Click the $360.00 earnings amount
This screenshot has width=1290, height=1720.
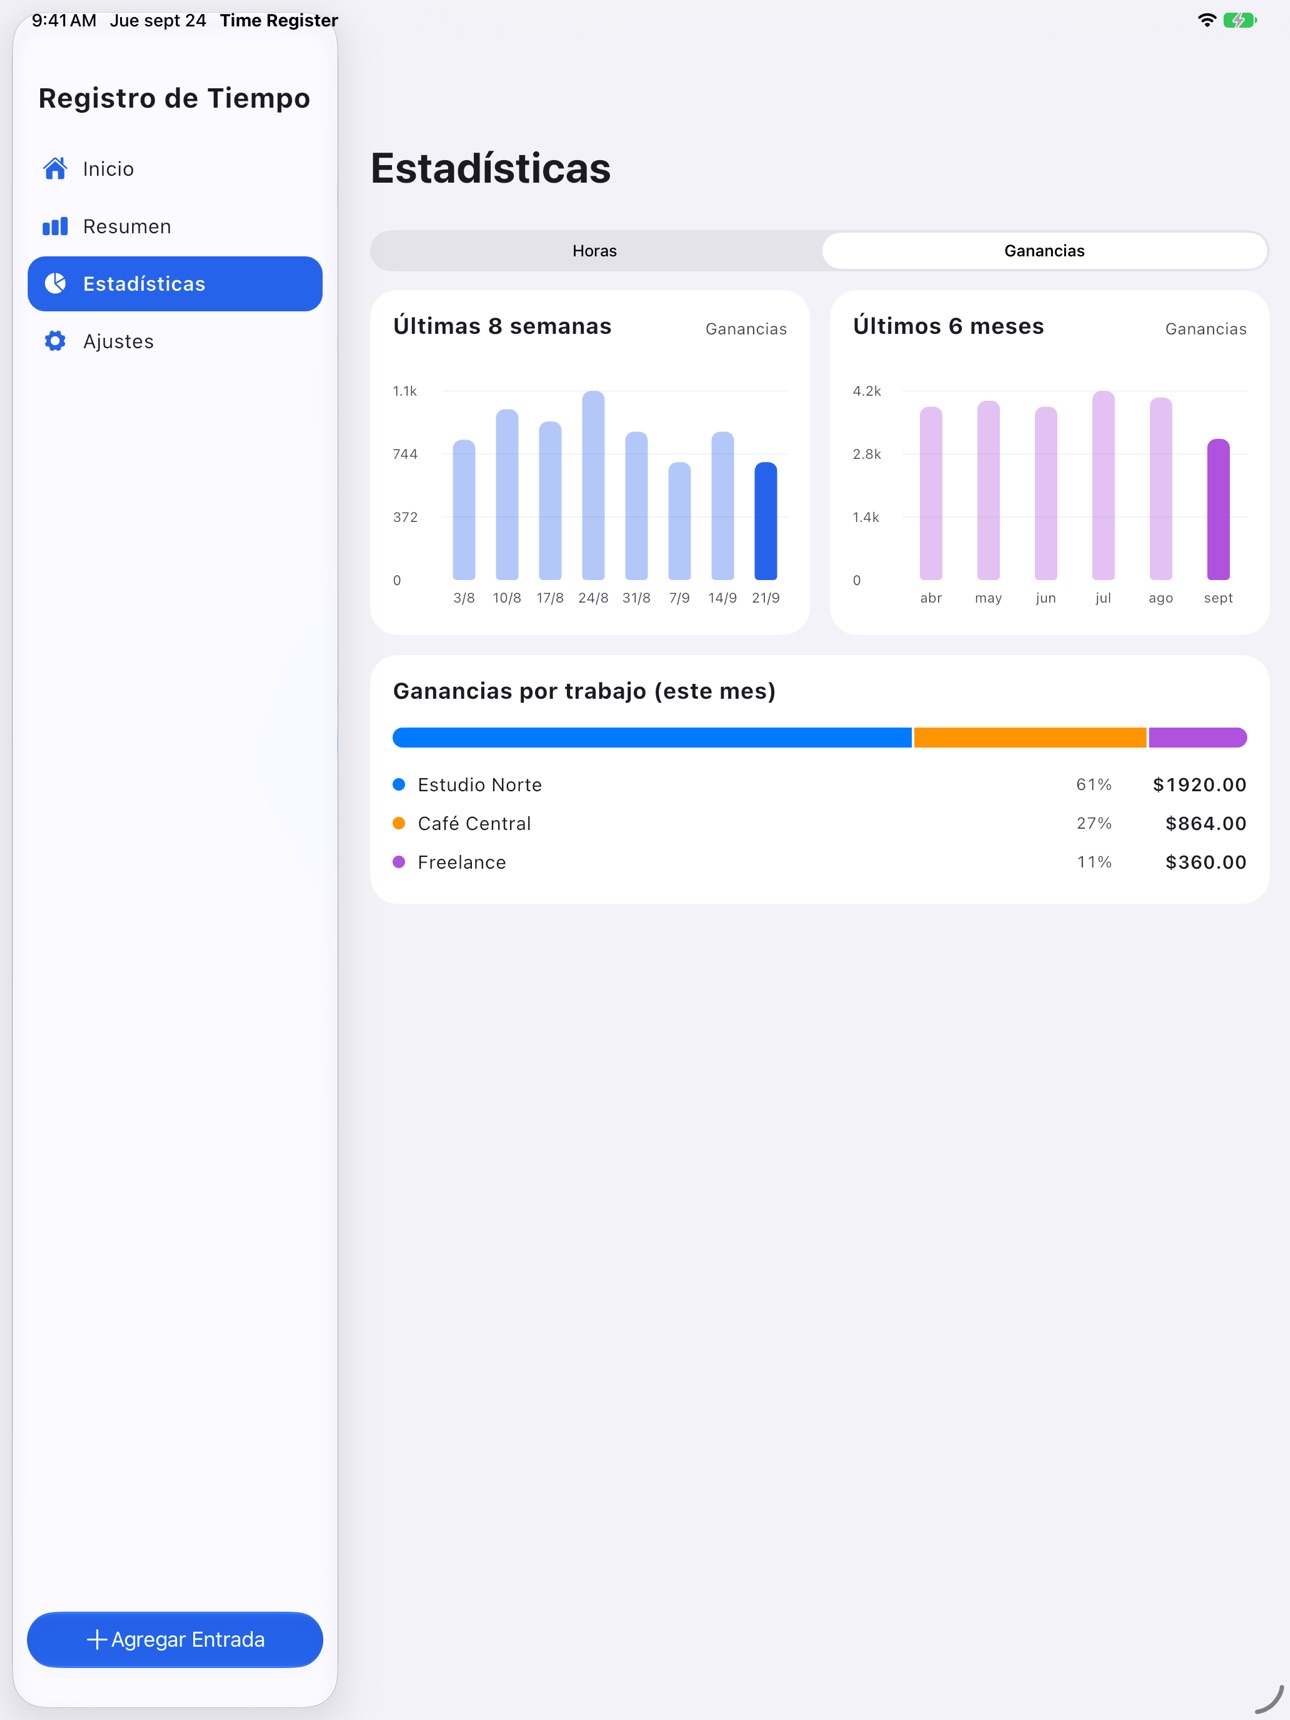(x=1206, y=862)
